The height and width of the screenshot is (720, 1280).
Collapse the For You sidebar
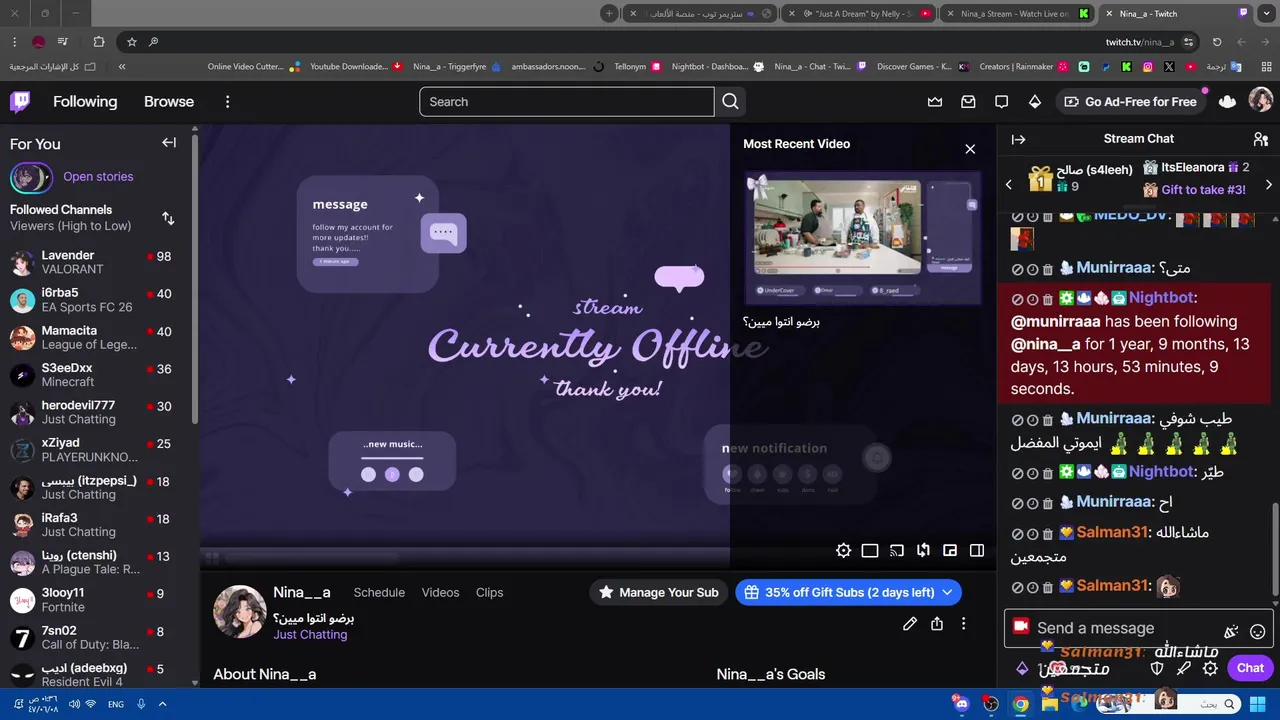point(169,143)
